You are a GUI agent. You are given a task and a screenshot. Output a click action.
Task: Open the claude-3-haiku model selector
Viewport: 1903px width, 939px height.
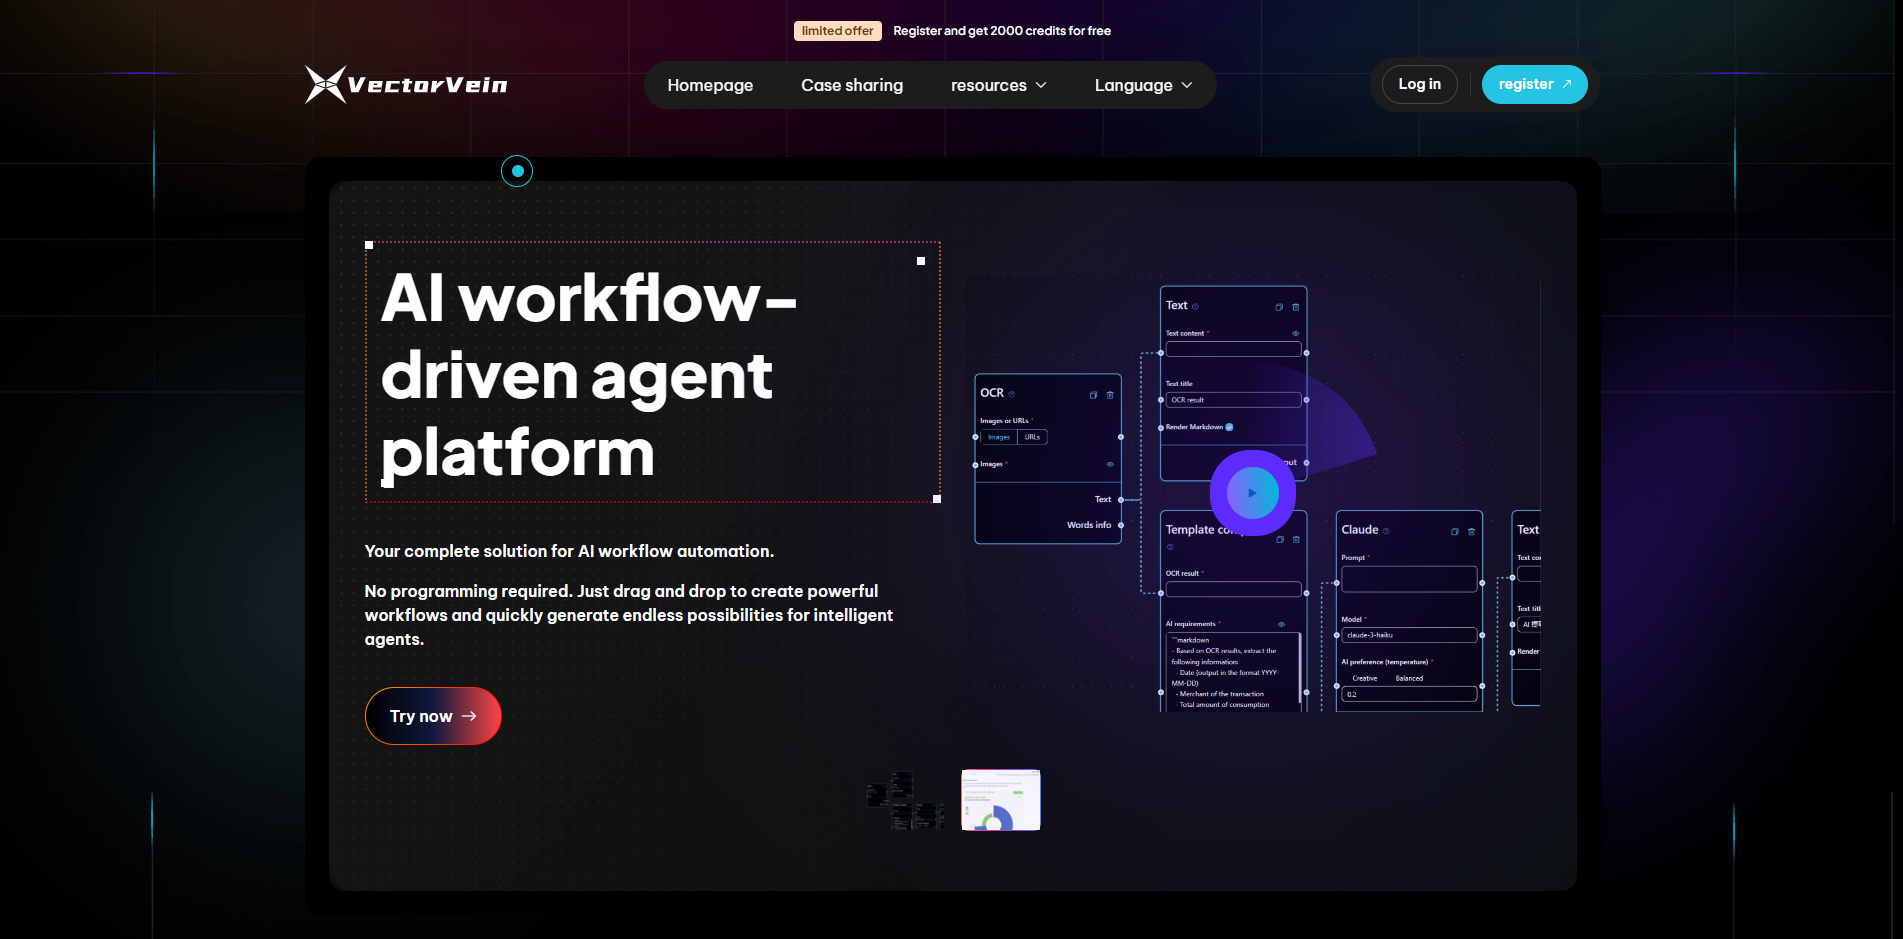(x=1409, y=635)
